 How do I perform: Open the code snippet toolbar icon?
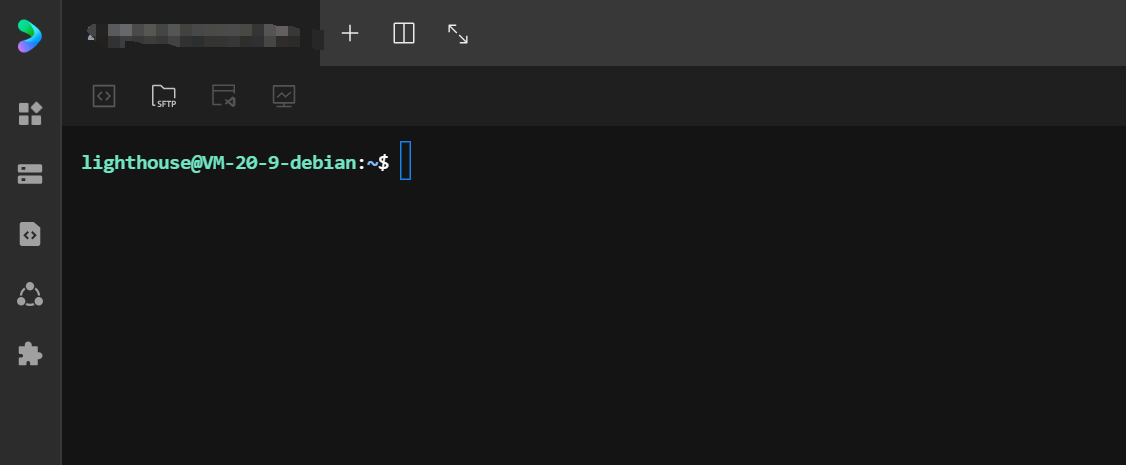(104, 95)
